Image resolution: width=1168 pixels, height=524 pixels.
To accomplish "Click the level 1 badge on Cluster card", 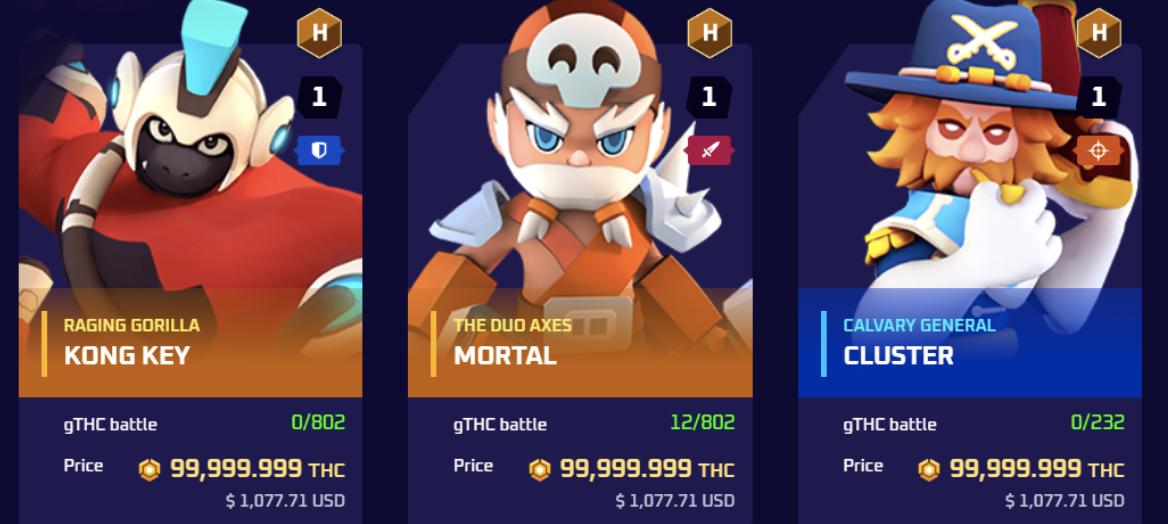I will point(1099,97).
